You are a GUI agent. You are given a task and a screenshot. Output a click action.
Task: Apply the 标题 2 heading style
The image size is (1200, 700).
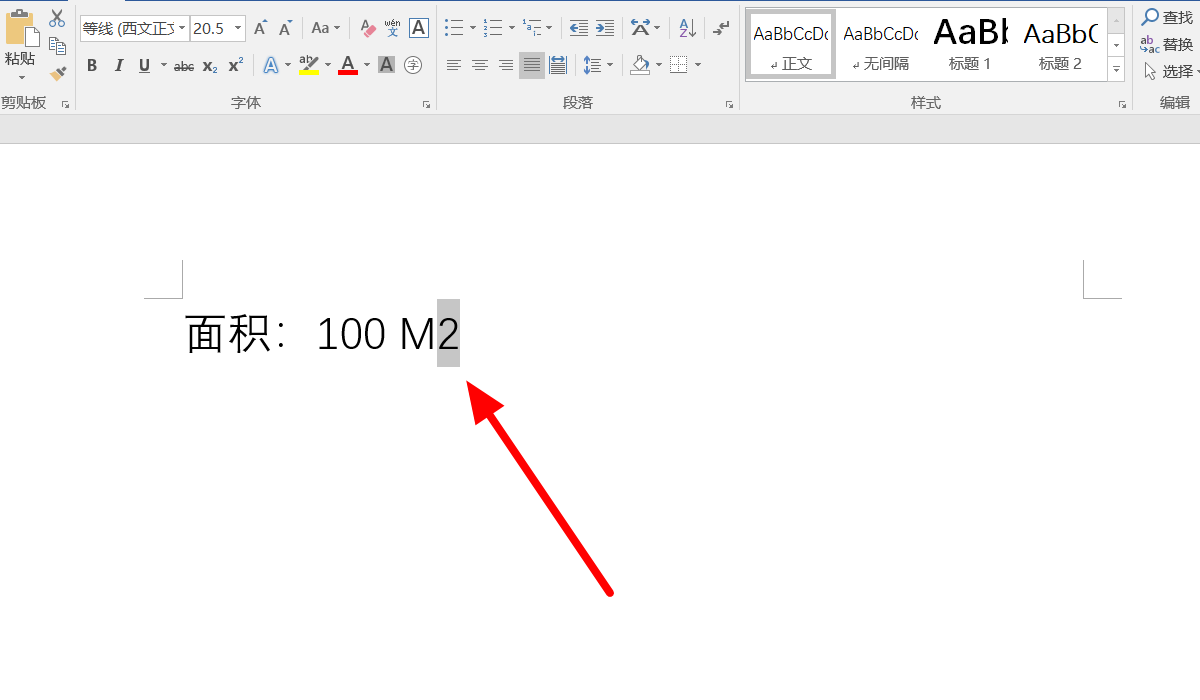(x=1060, y=44)
